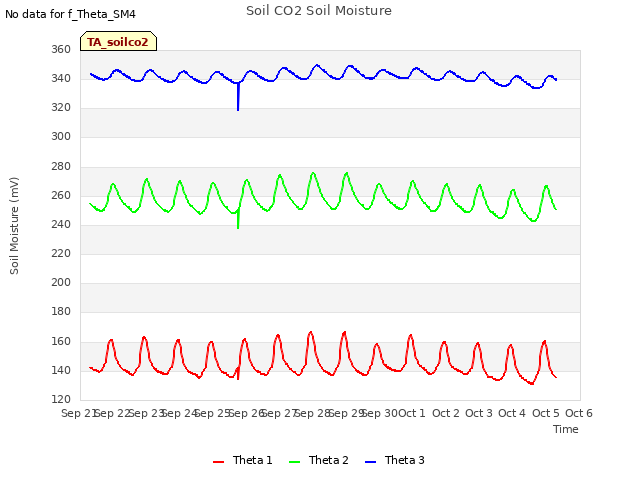
Task: Click the 320 y-axis tick label
Action: point(61,108)
